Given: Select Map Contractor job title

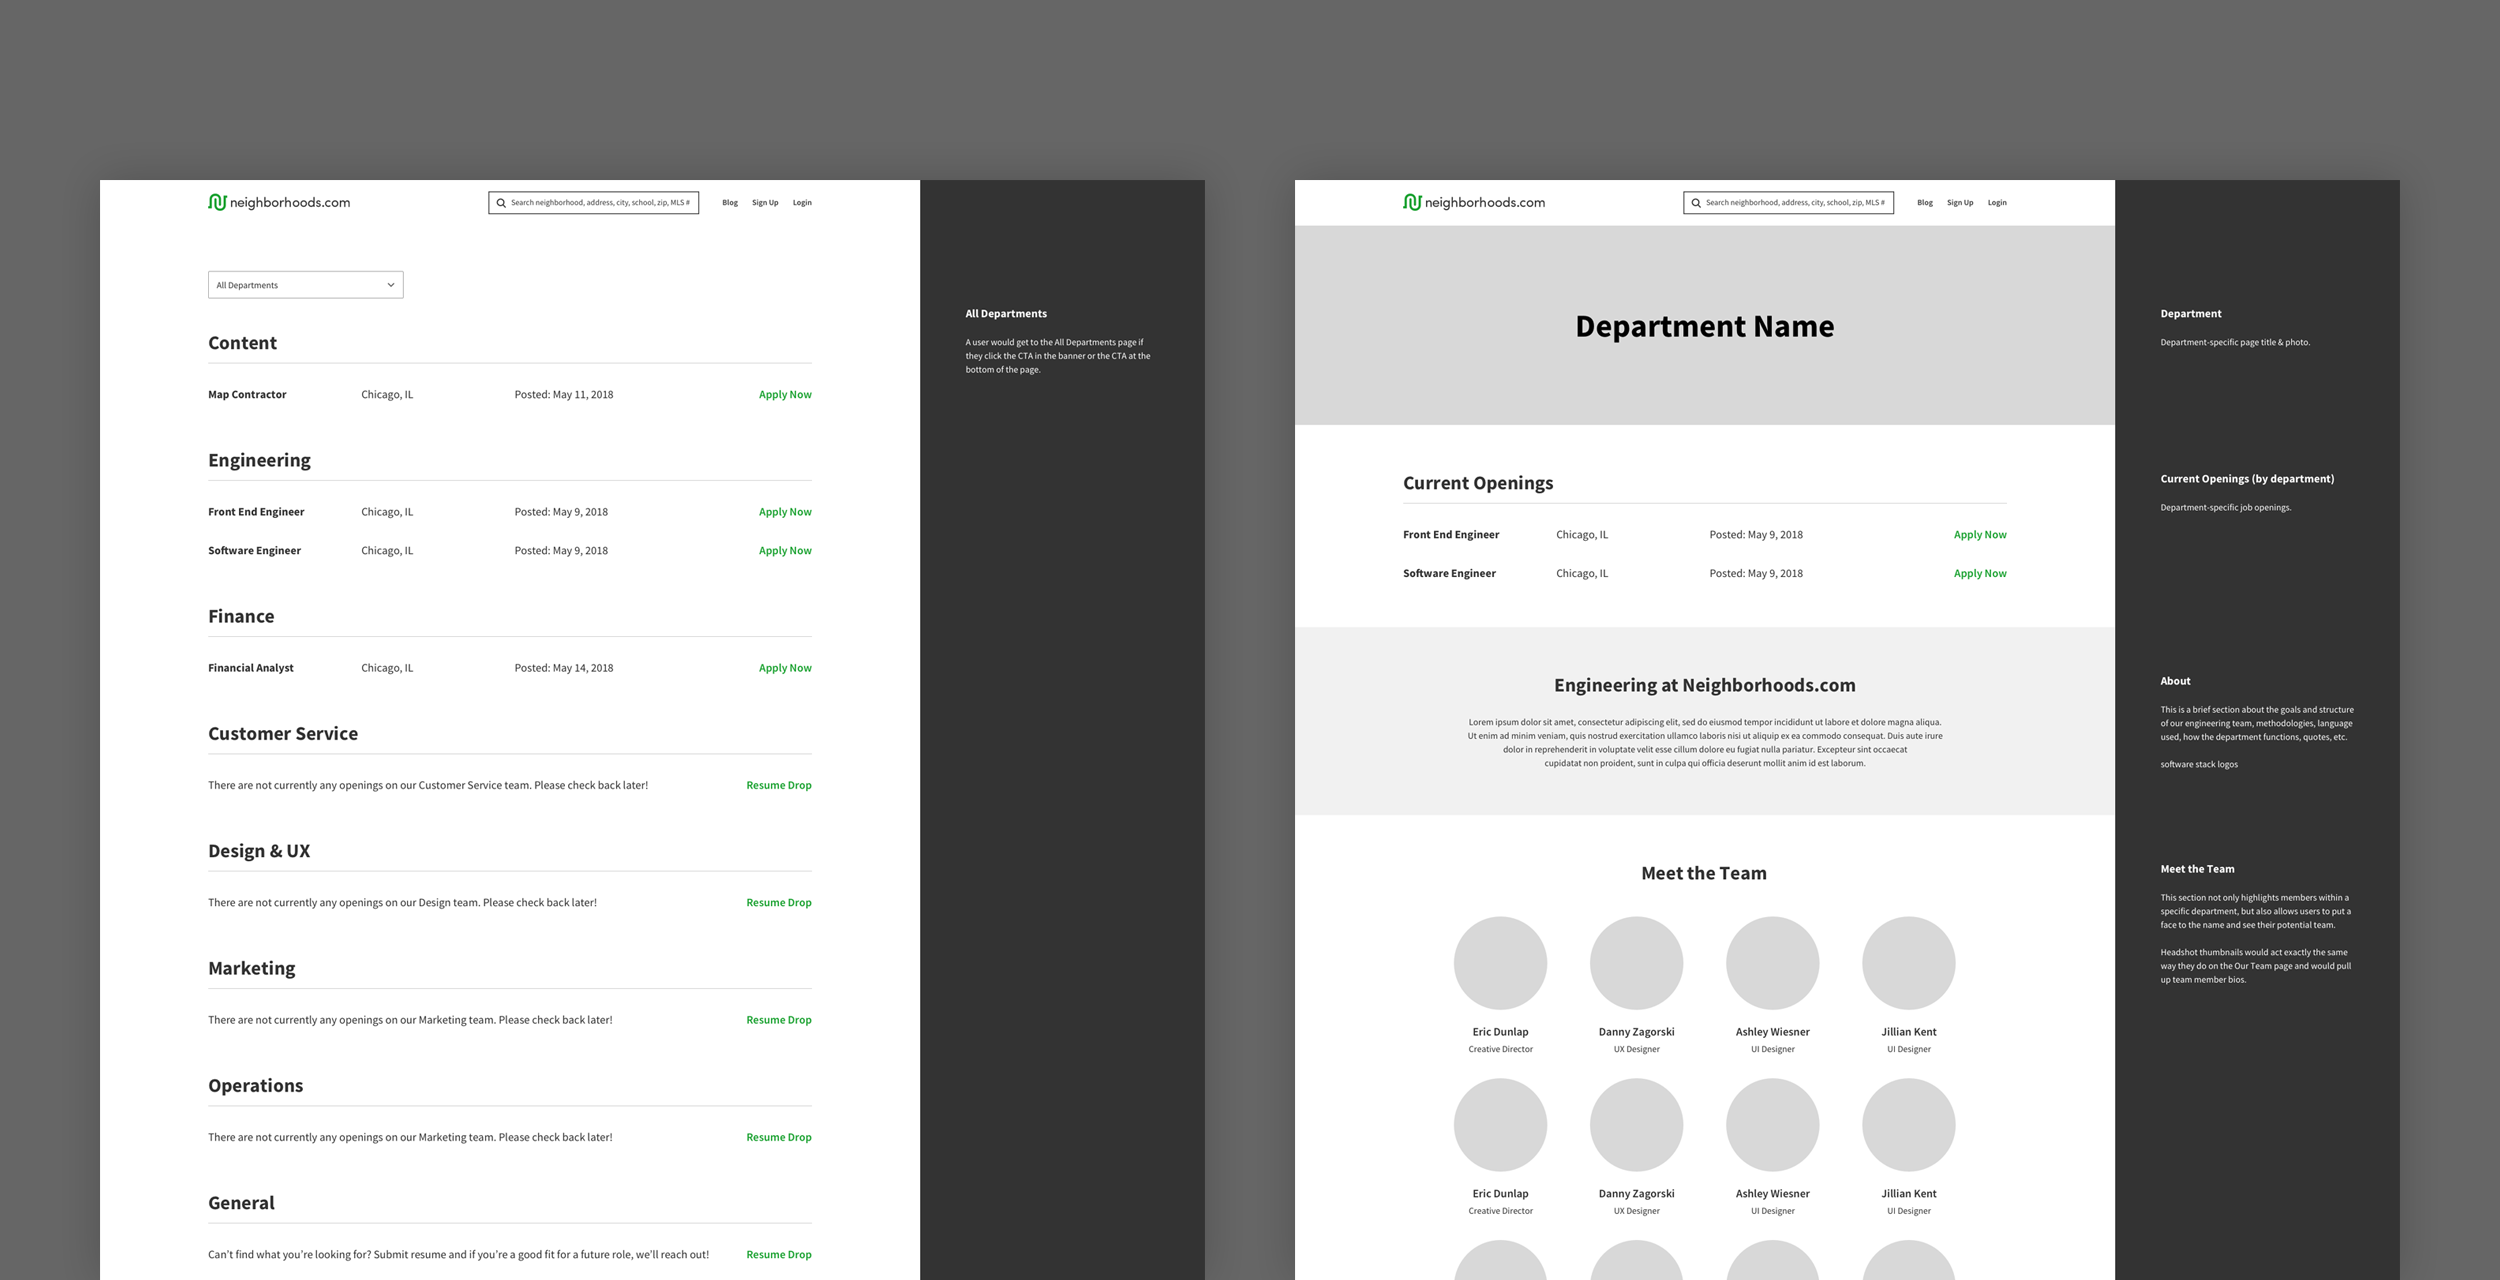Looking at the screenshot, I should point(247,395).
